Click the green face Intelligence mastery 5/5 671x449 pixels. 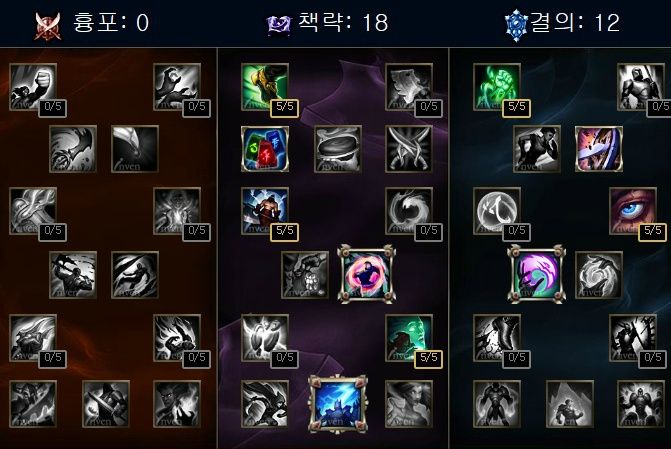point(409,338)
